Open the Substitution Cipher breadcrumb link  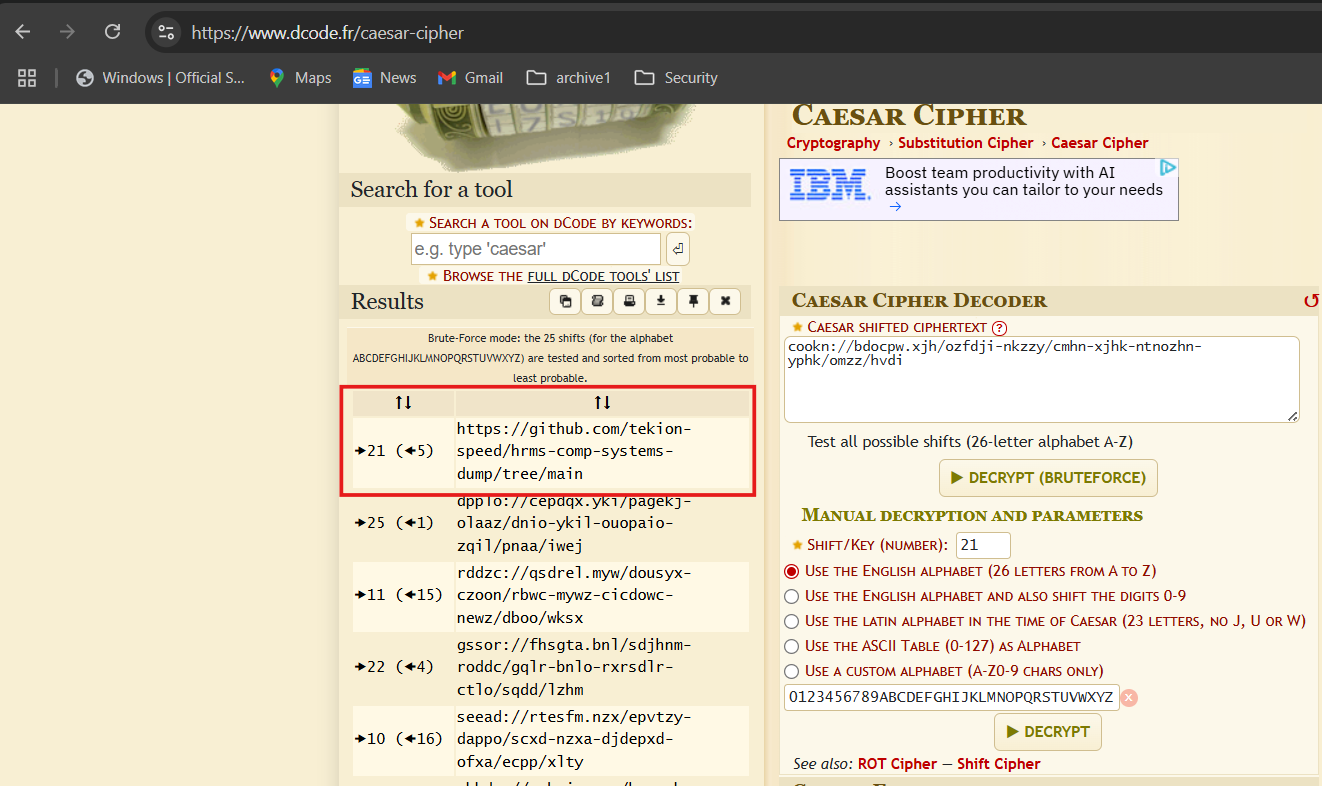click(x=965, y=143)
